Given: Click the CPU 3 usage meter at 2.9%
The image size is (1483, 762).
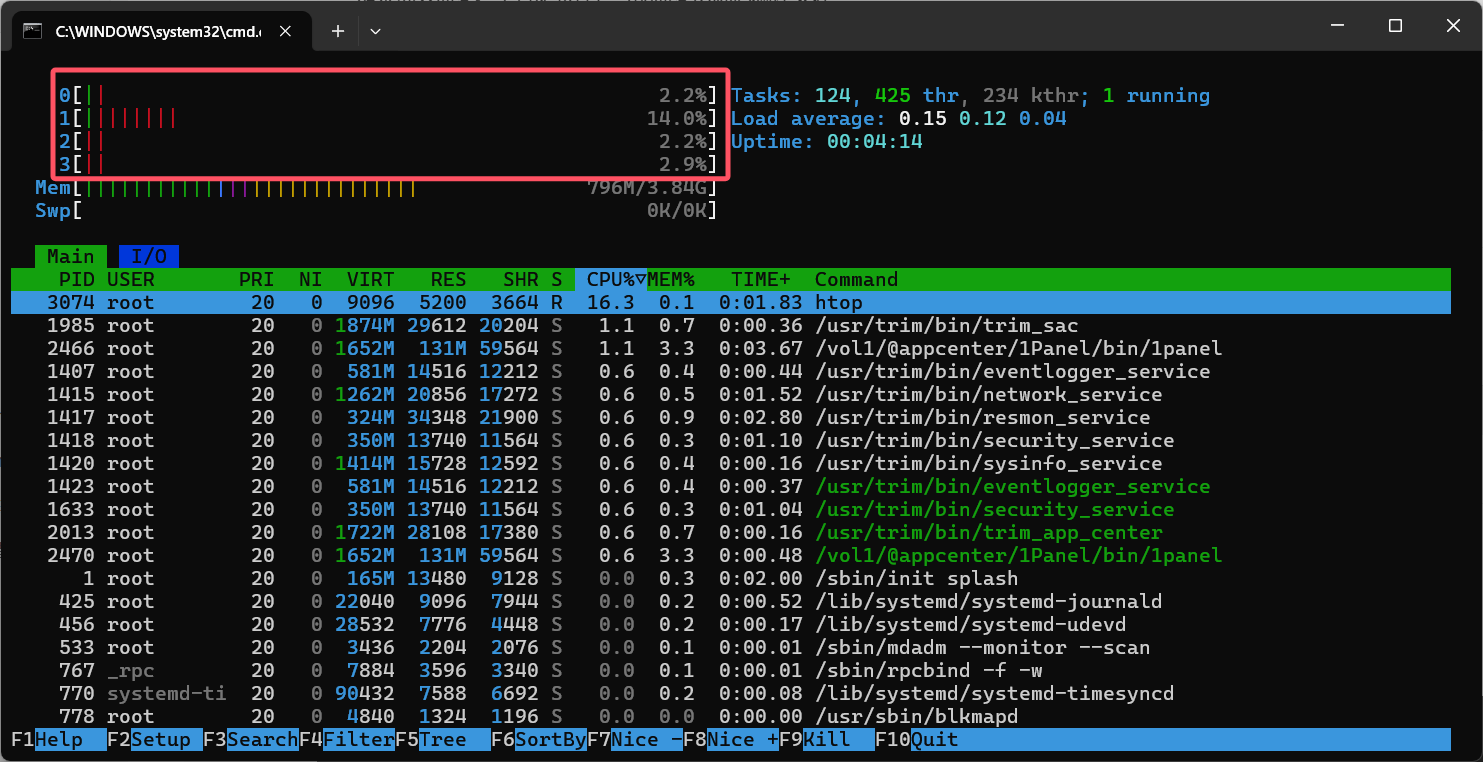Looking at the screenshot, I should click(388, 164).
